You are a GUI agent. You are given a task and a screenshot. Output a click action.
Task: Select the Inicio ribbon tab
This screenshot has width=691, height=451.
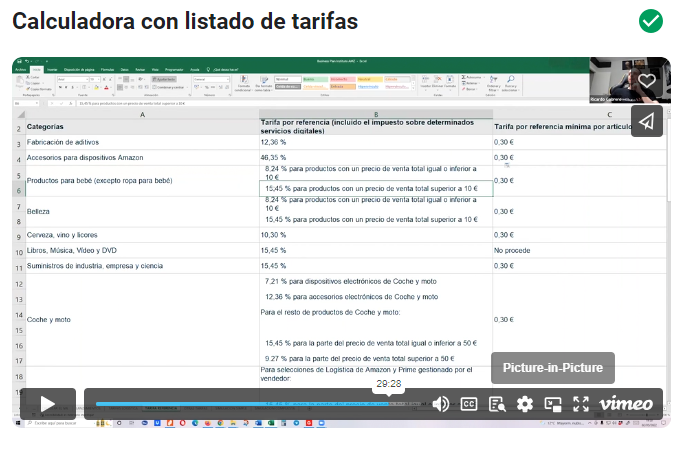(x=37, y=70)
